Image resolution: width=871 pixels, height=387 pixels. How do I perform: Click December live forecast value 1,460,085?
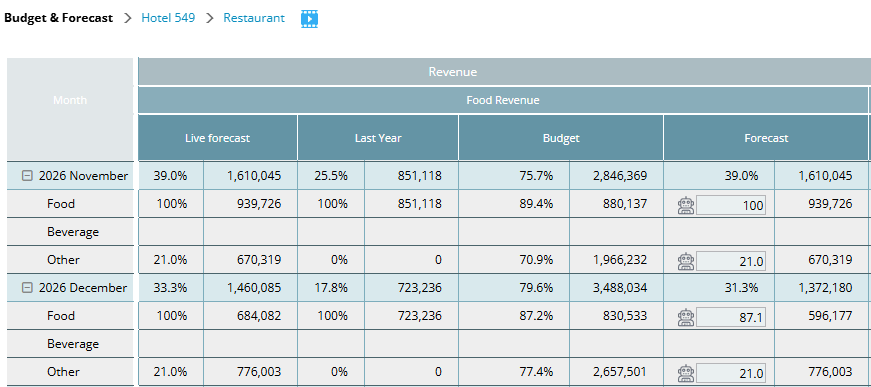[254, 288]
